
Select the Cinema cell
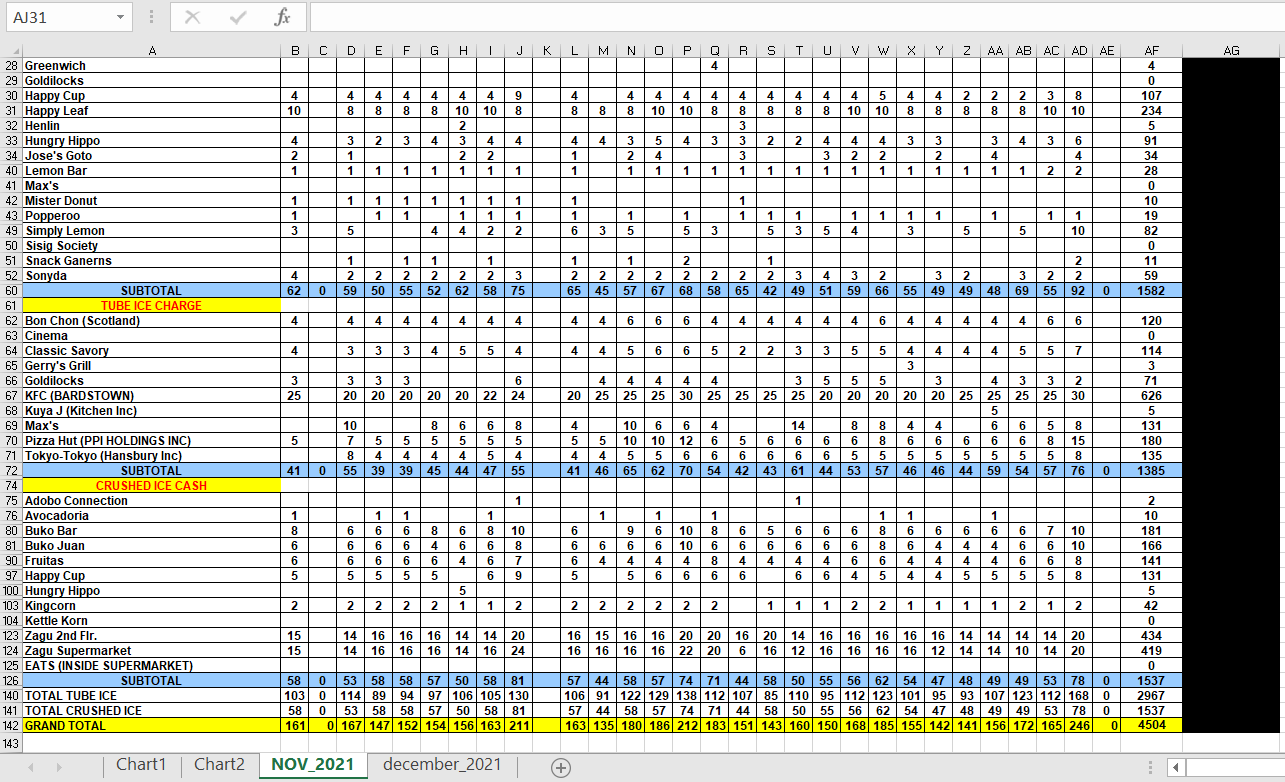(151, 336)
